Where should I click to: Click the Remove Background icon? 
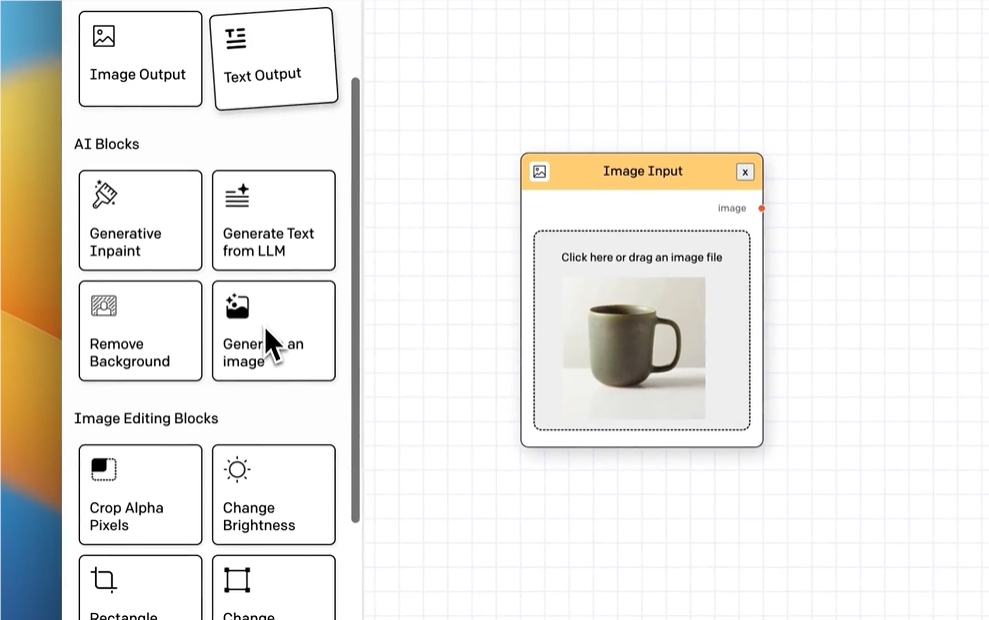coord(104,306)
